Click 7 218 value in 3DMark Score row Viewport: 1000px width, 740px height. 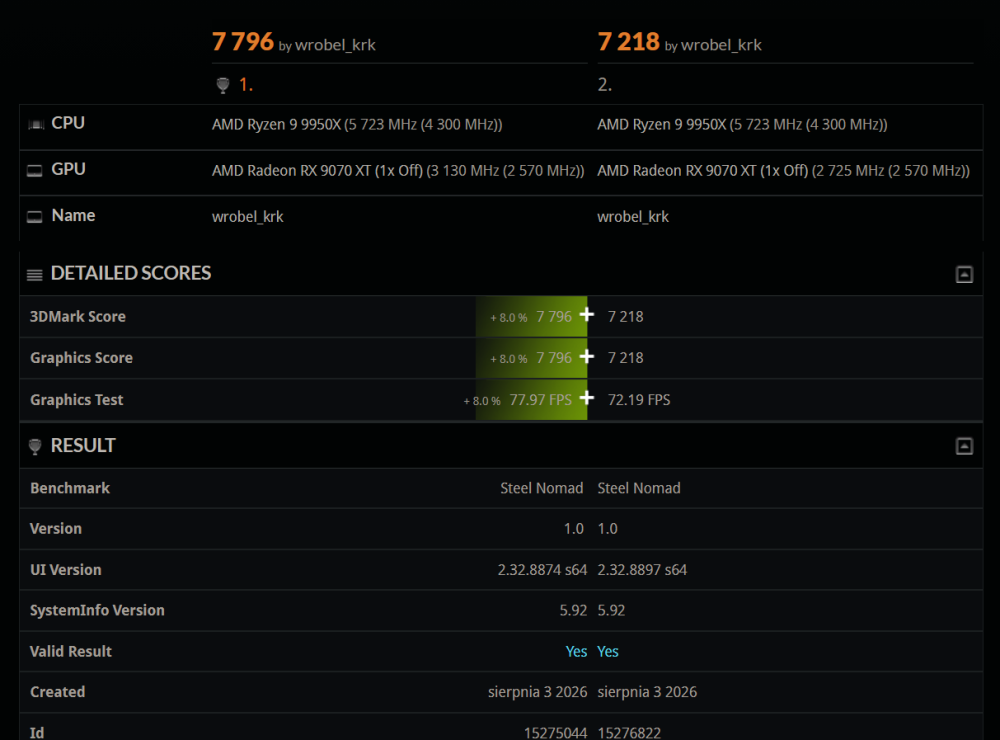tap(626, 316)
